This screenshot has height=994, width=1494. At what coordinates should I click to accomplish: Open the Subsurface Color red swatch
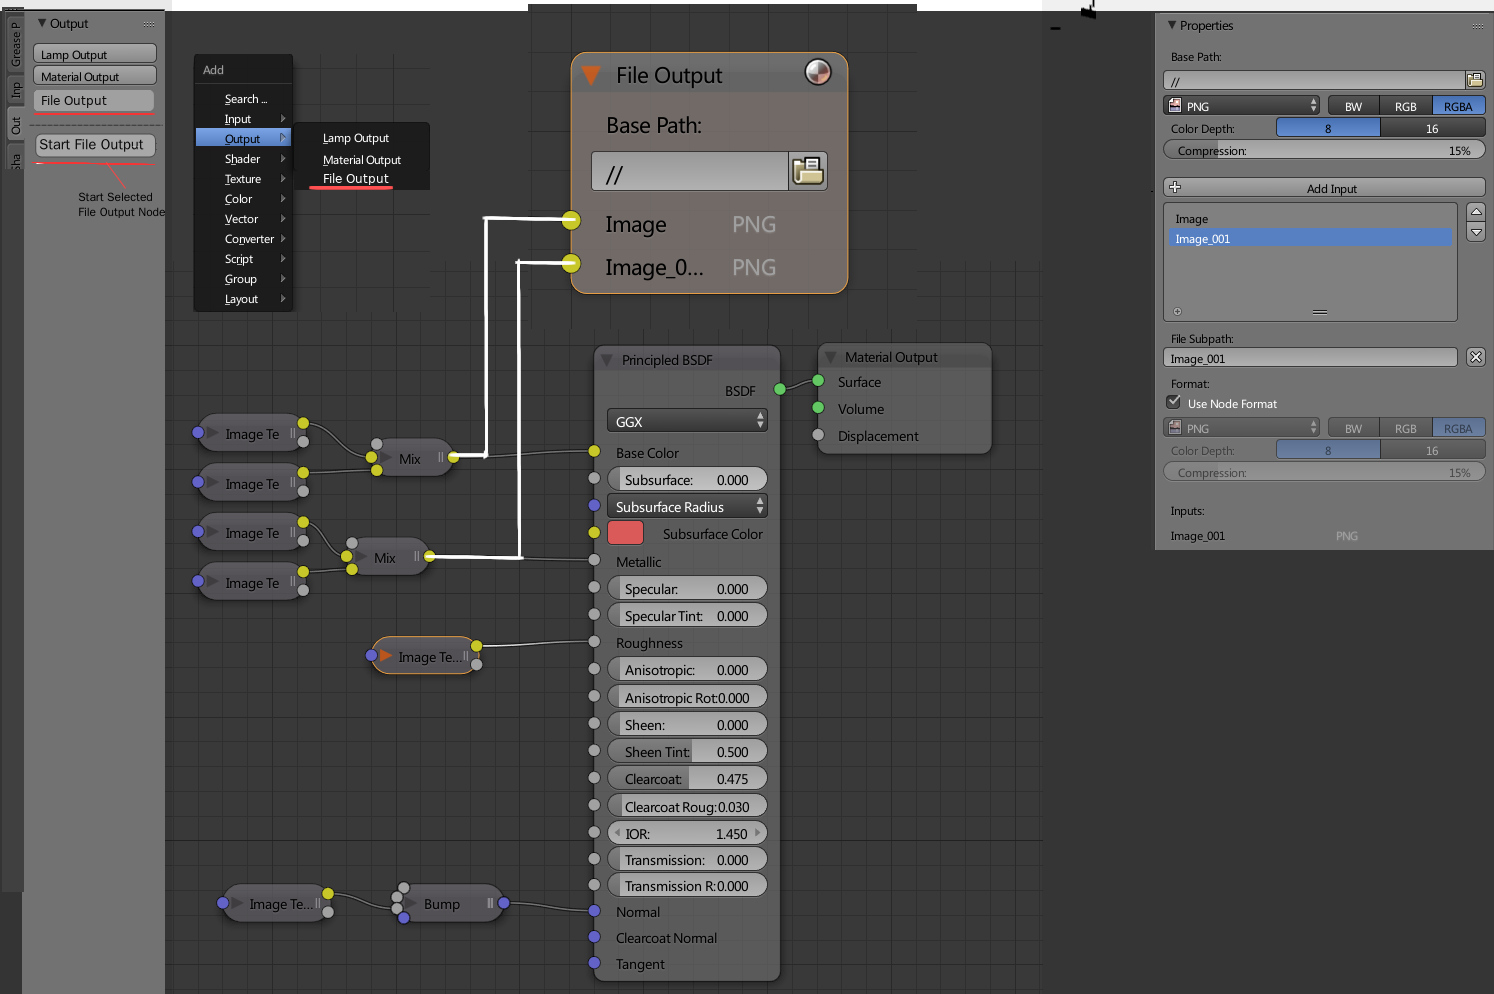tap(625, 533)
